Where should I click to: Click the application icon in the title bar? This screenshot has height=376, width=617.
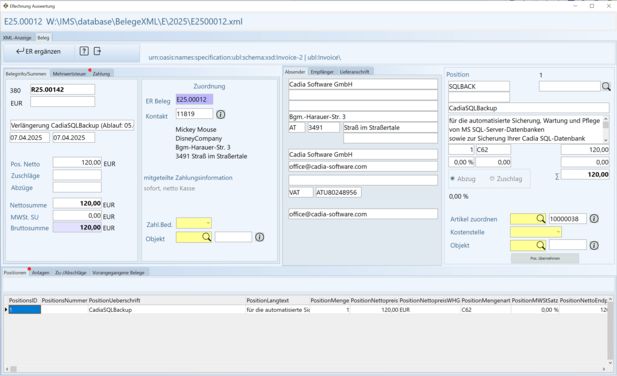point(6,6)
